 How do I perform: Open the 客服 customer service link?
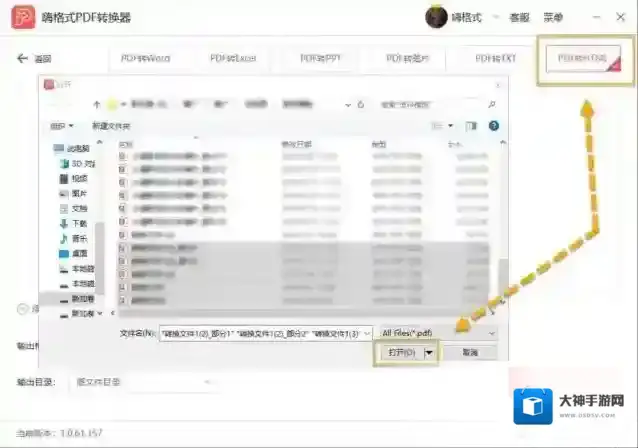coord(519,17)
